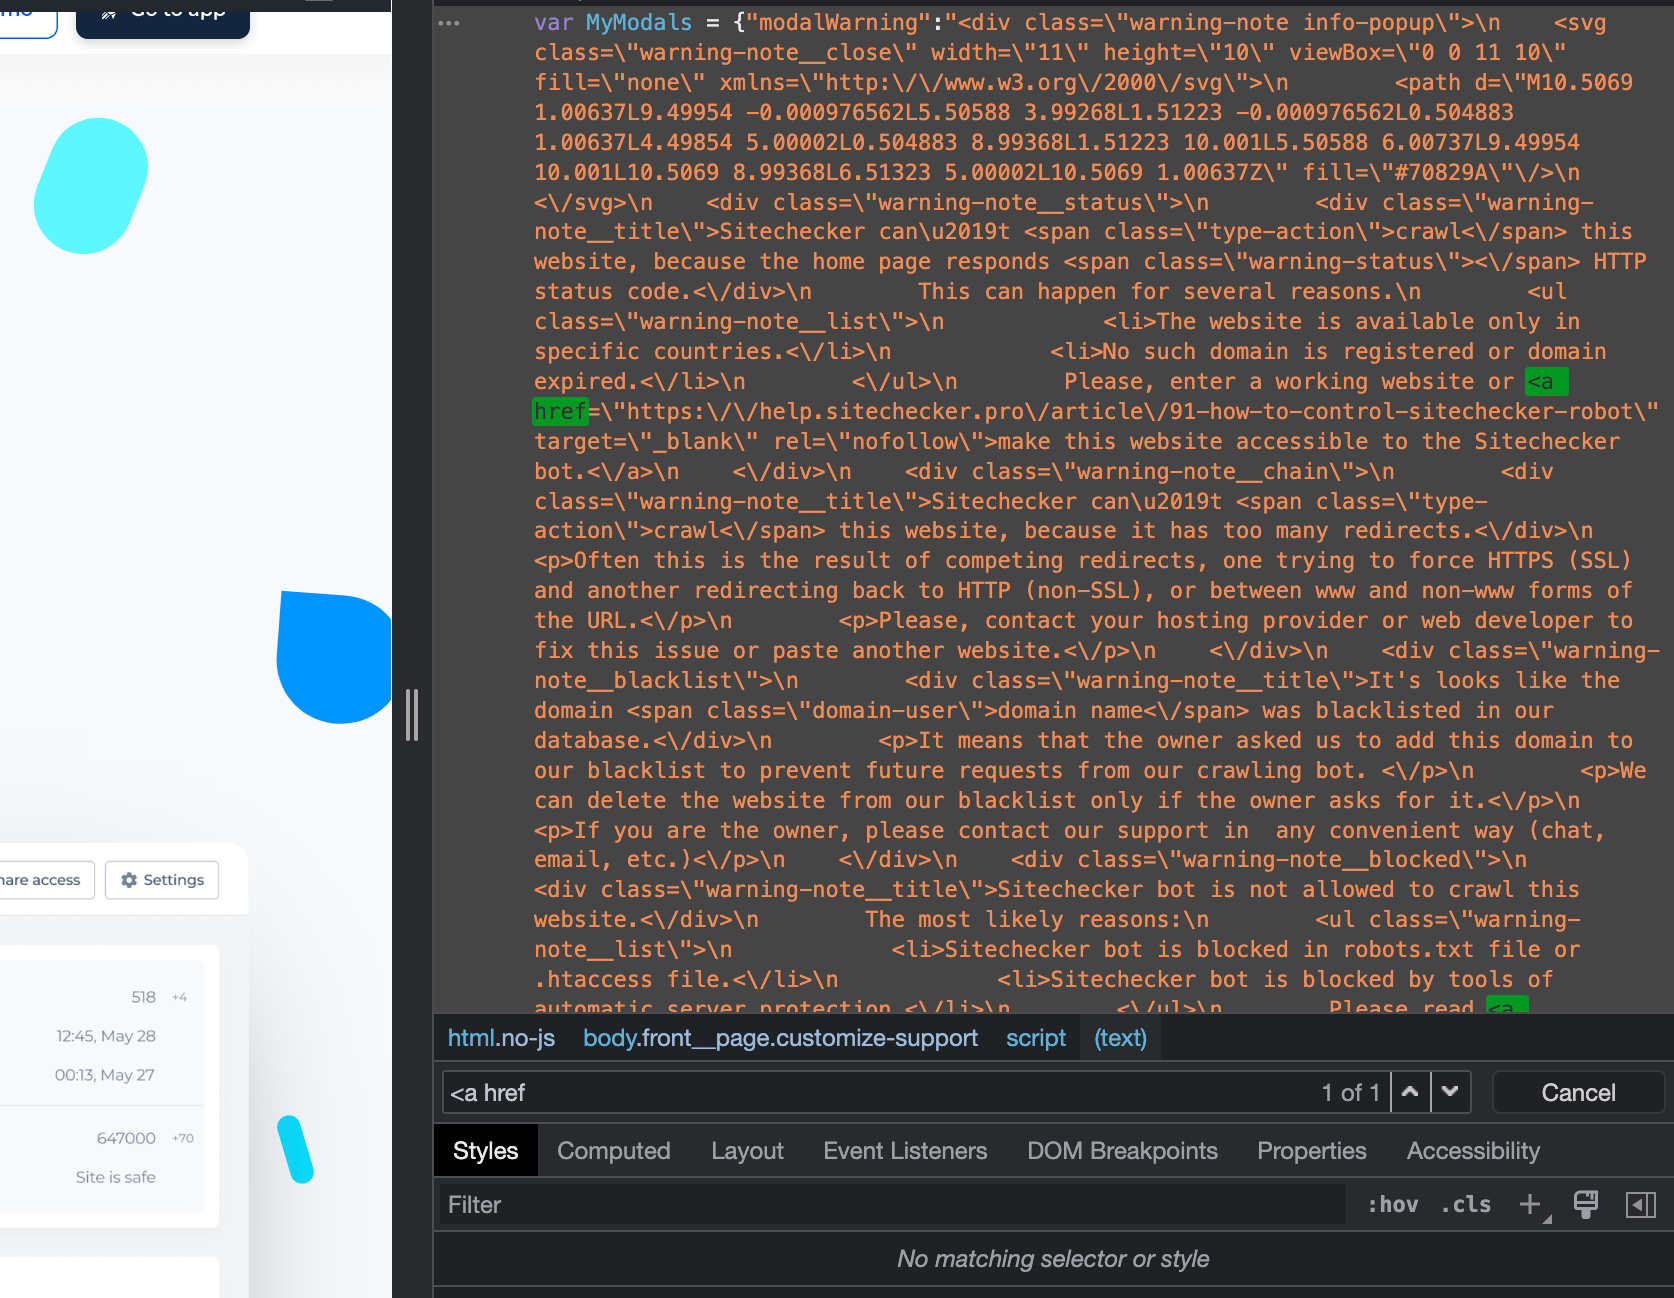
Task: Add a new style rule plus icon
Action: [1530, 1205]
